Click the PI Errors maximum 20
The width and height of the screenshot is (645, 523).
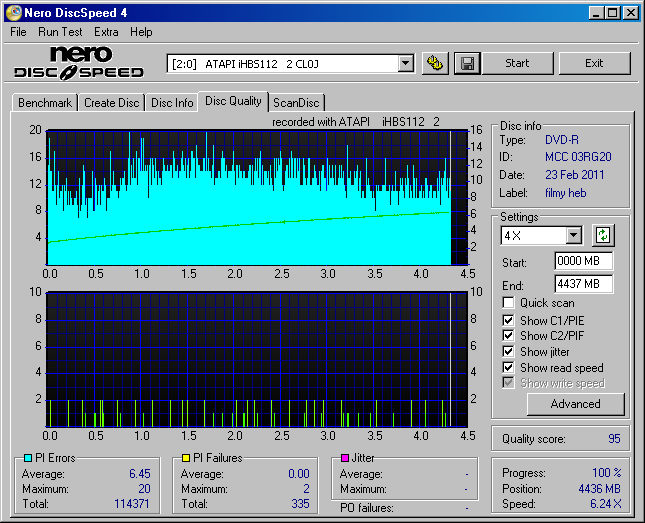[x=144, y=489]
